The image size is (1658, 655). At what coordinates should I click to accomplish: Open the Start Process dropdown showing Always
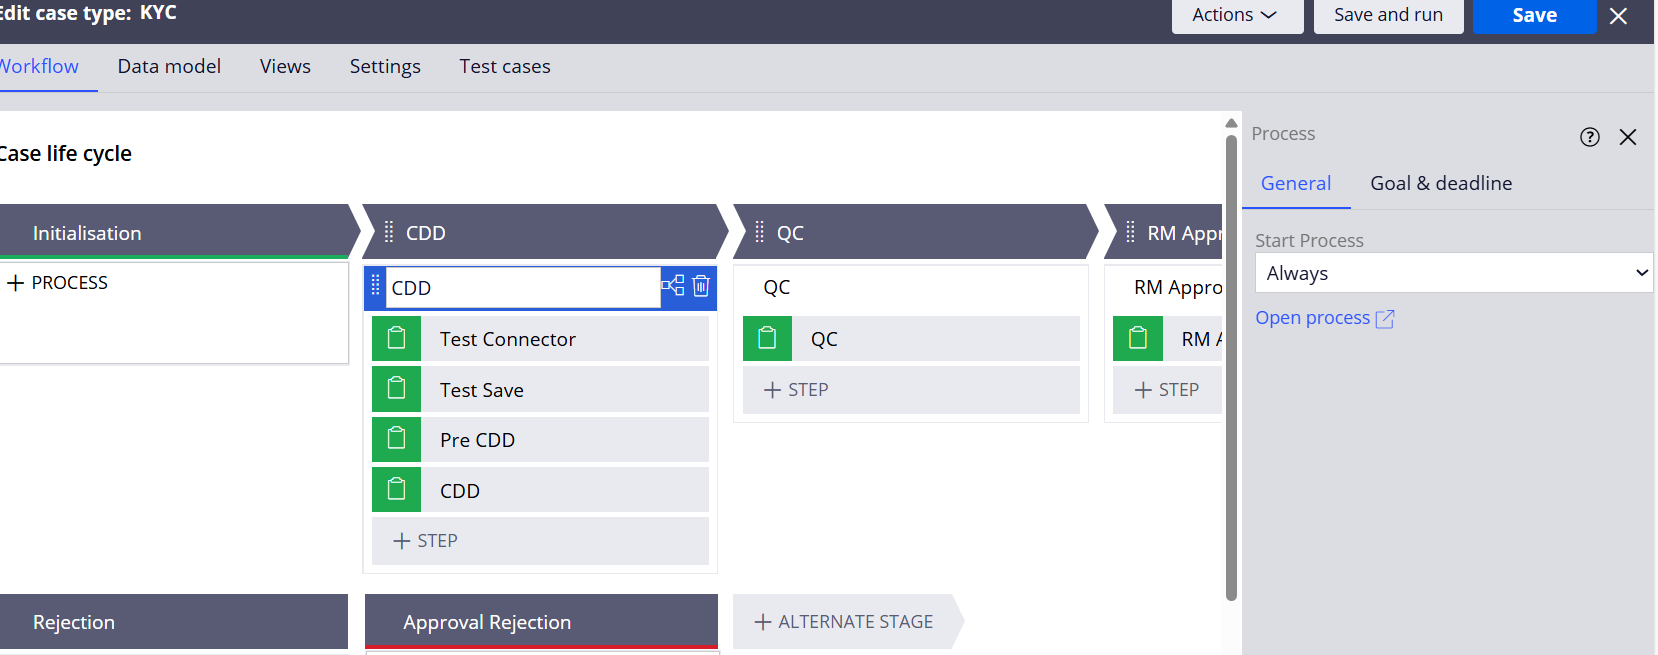[1452, 272]
